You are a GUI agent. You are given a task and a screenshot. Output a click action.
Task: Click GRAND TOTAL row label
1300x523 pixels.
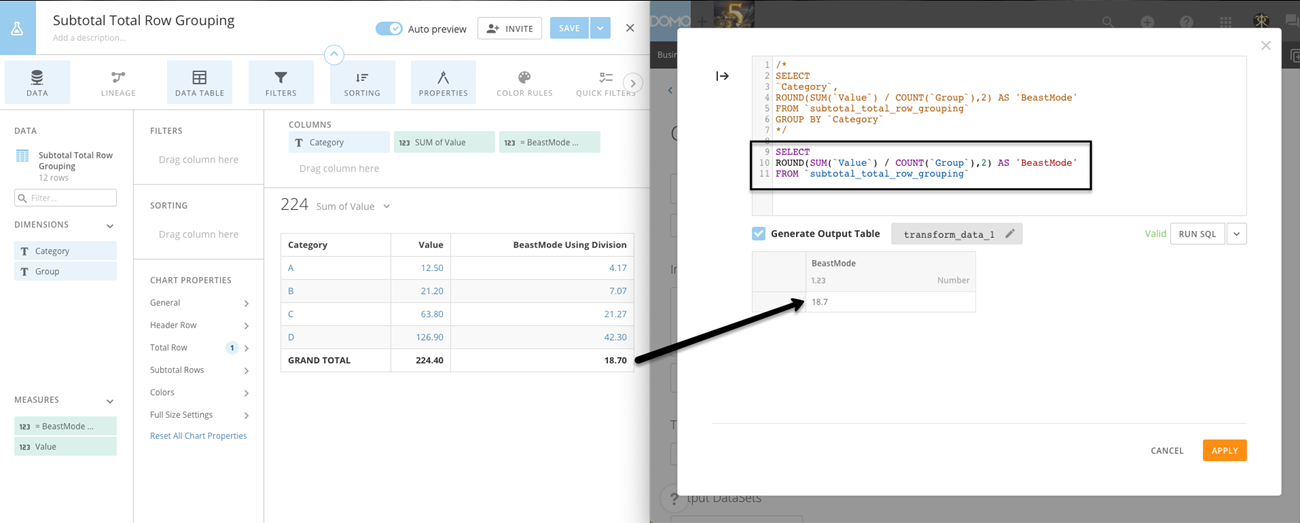(x=319, y=360)
